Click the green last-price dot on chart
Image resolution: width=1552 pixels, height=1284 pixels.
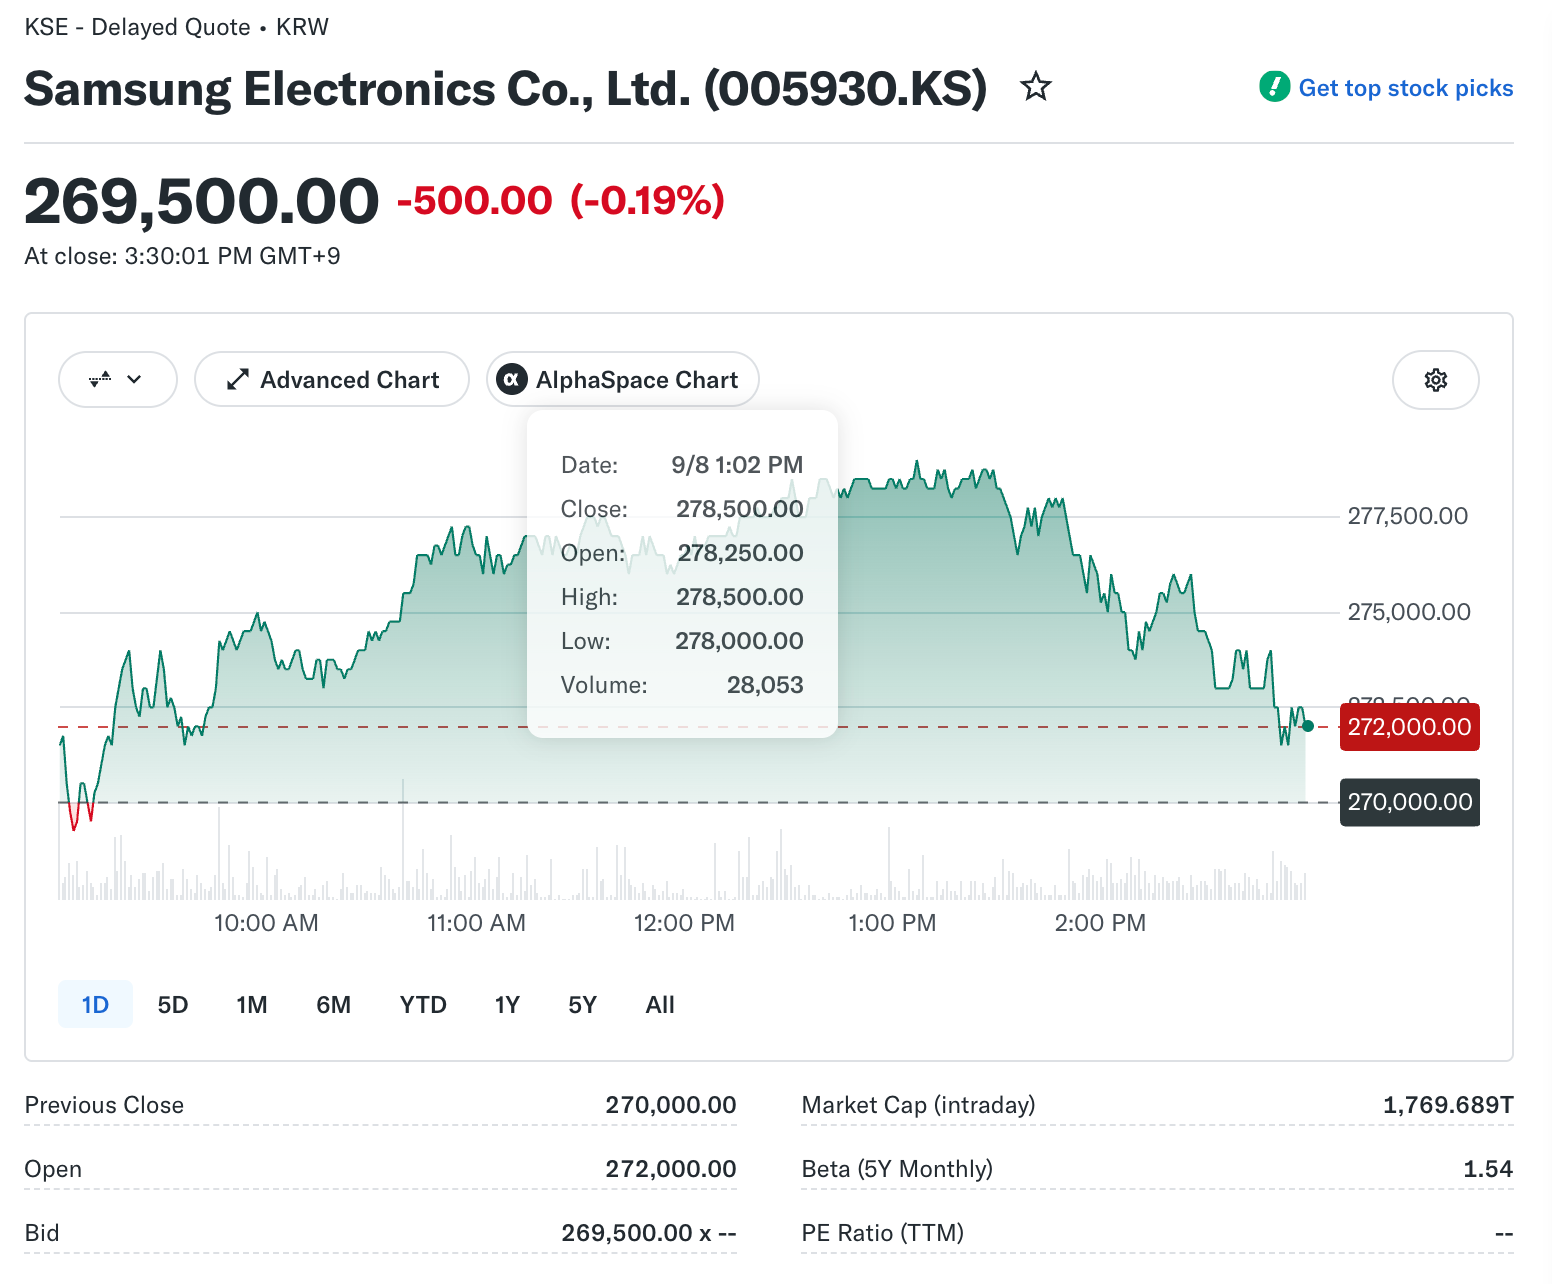tap(1307, 726)
